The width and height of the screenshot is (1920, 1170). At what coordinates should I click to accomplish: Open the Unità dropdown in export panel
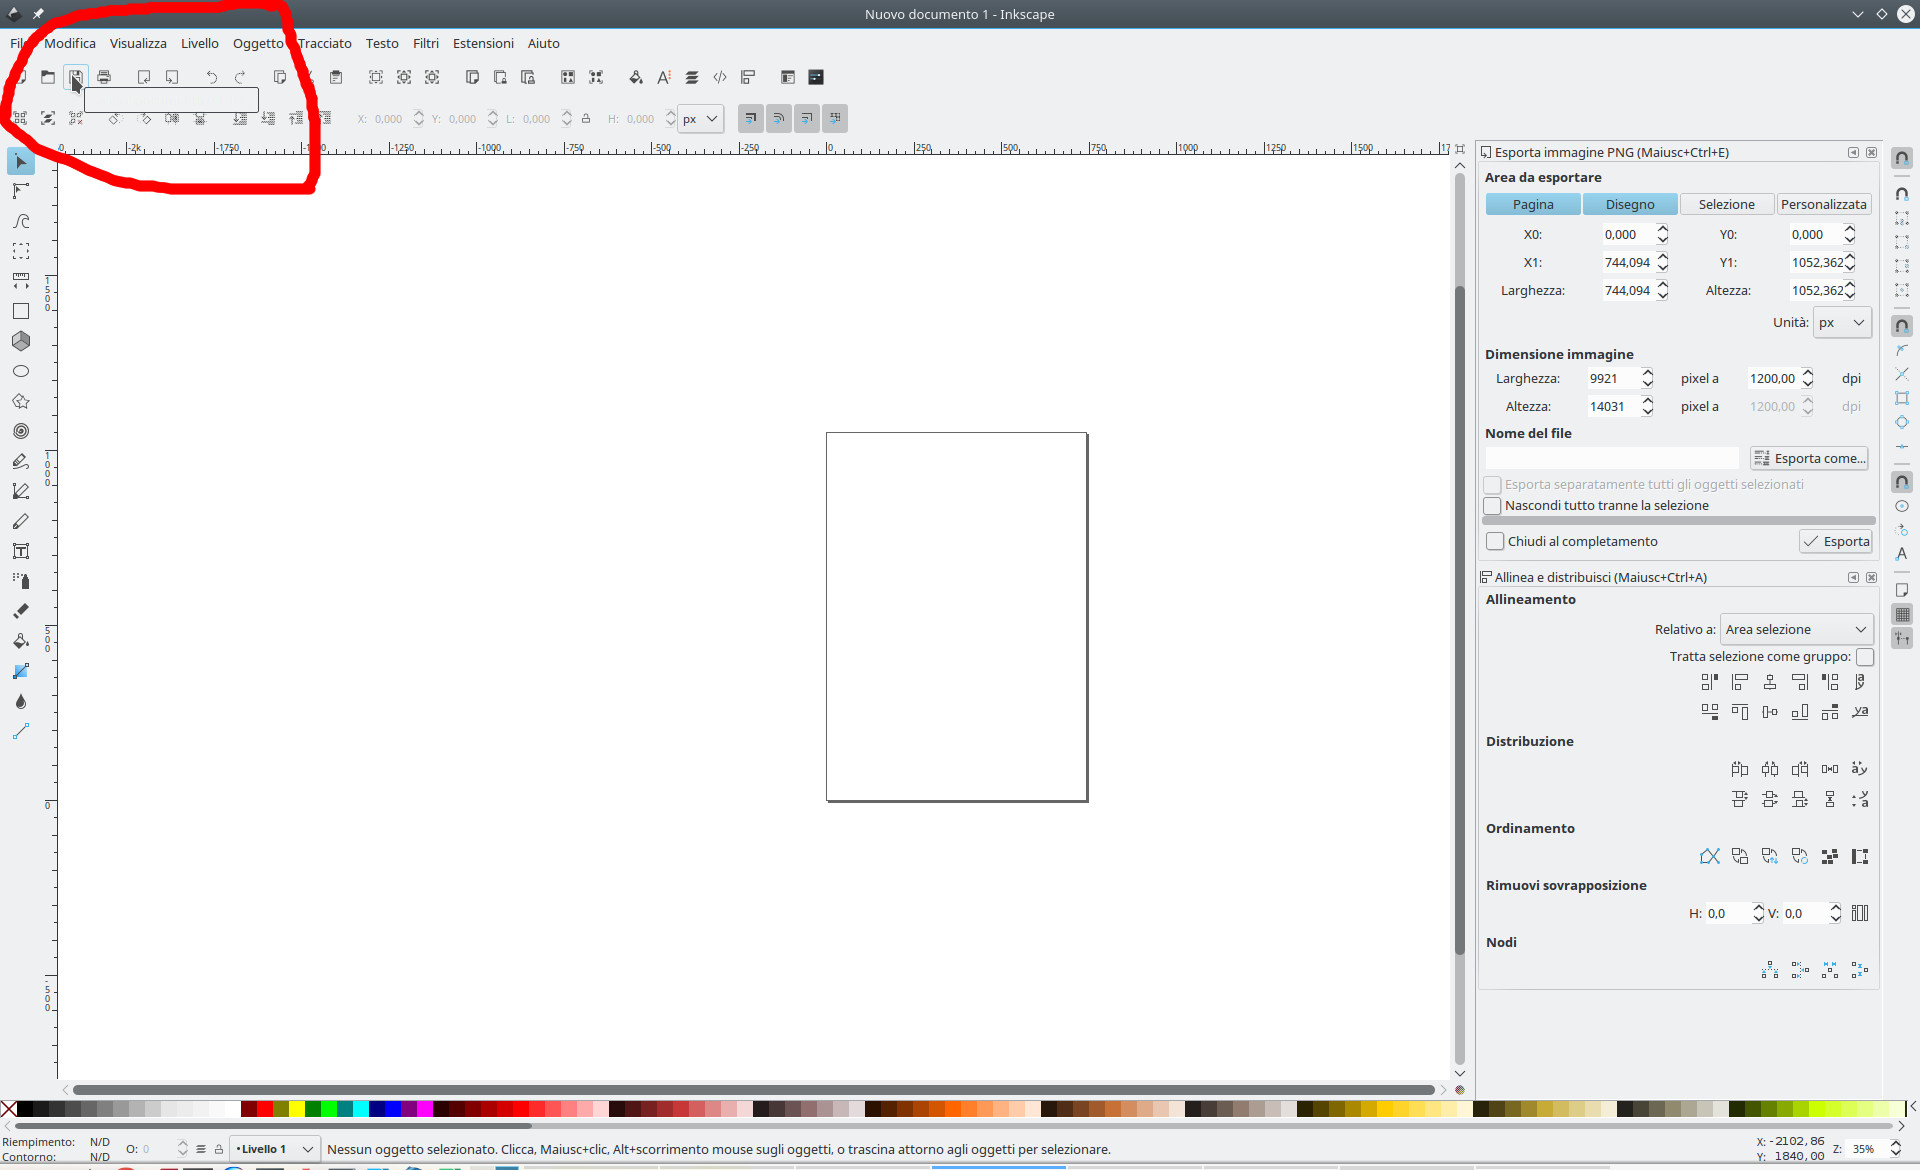1841,322
